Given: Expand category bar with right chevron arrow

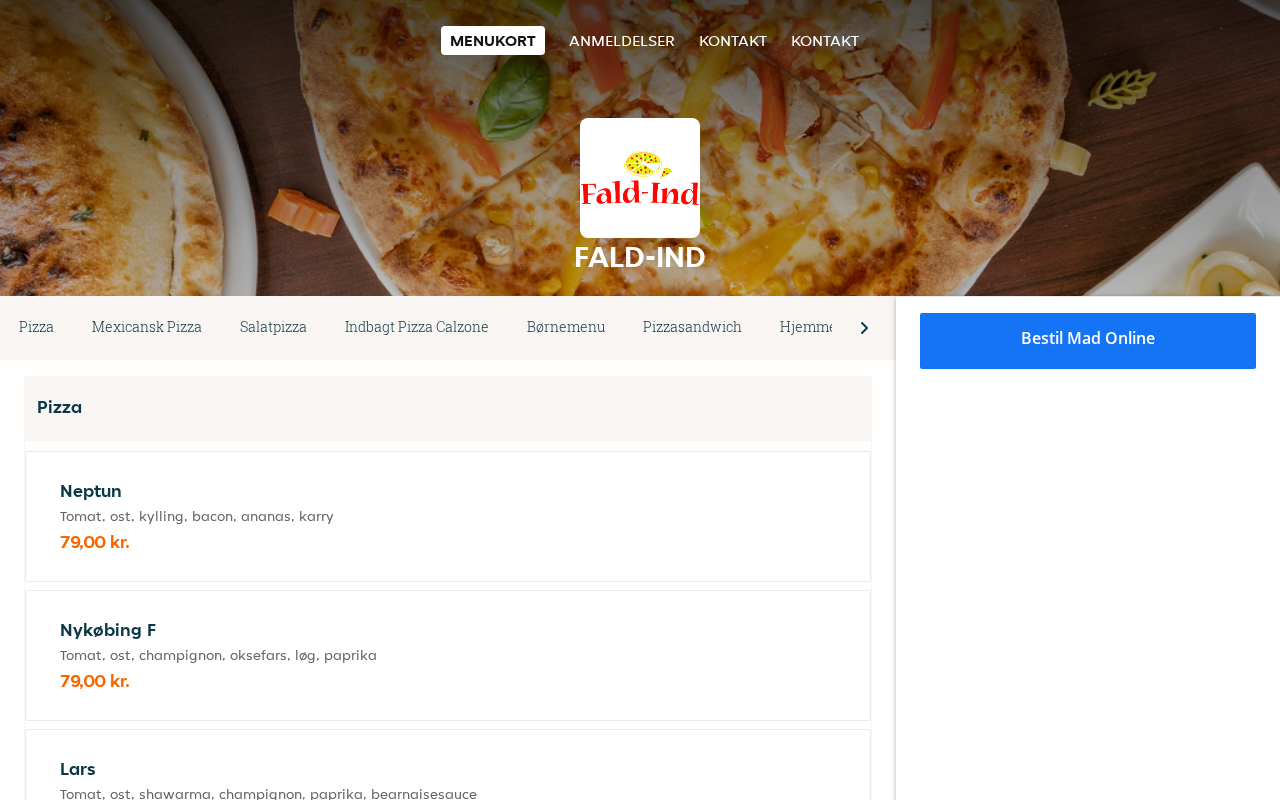Looking at the screenshot, I should click(x=864, y=328).
